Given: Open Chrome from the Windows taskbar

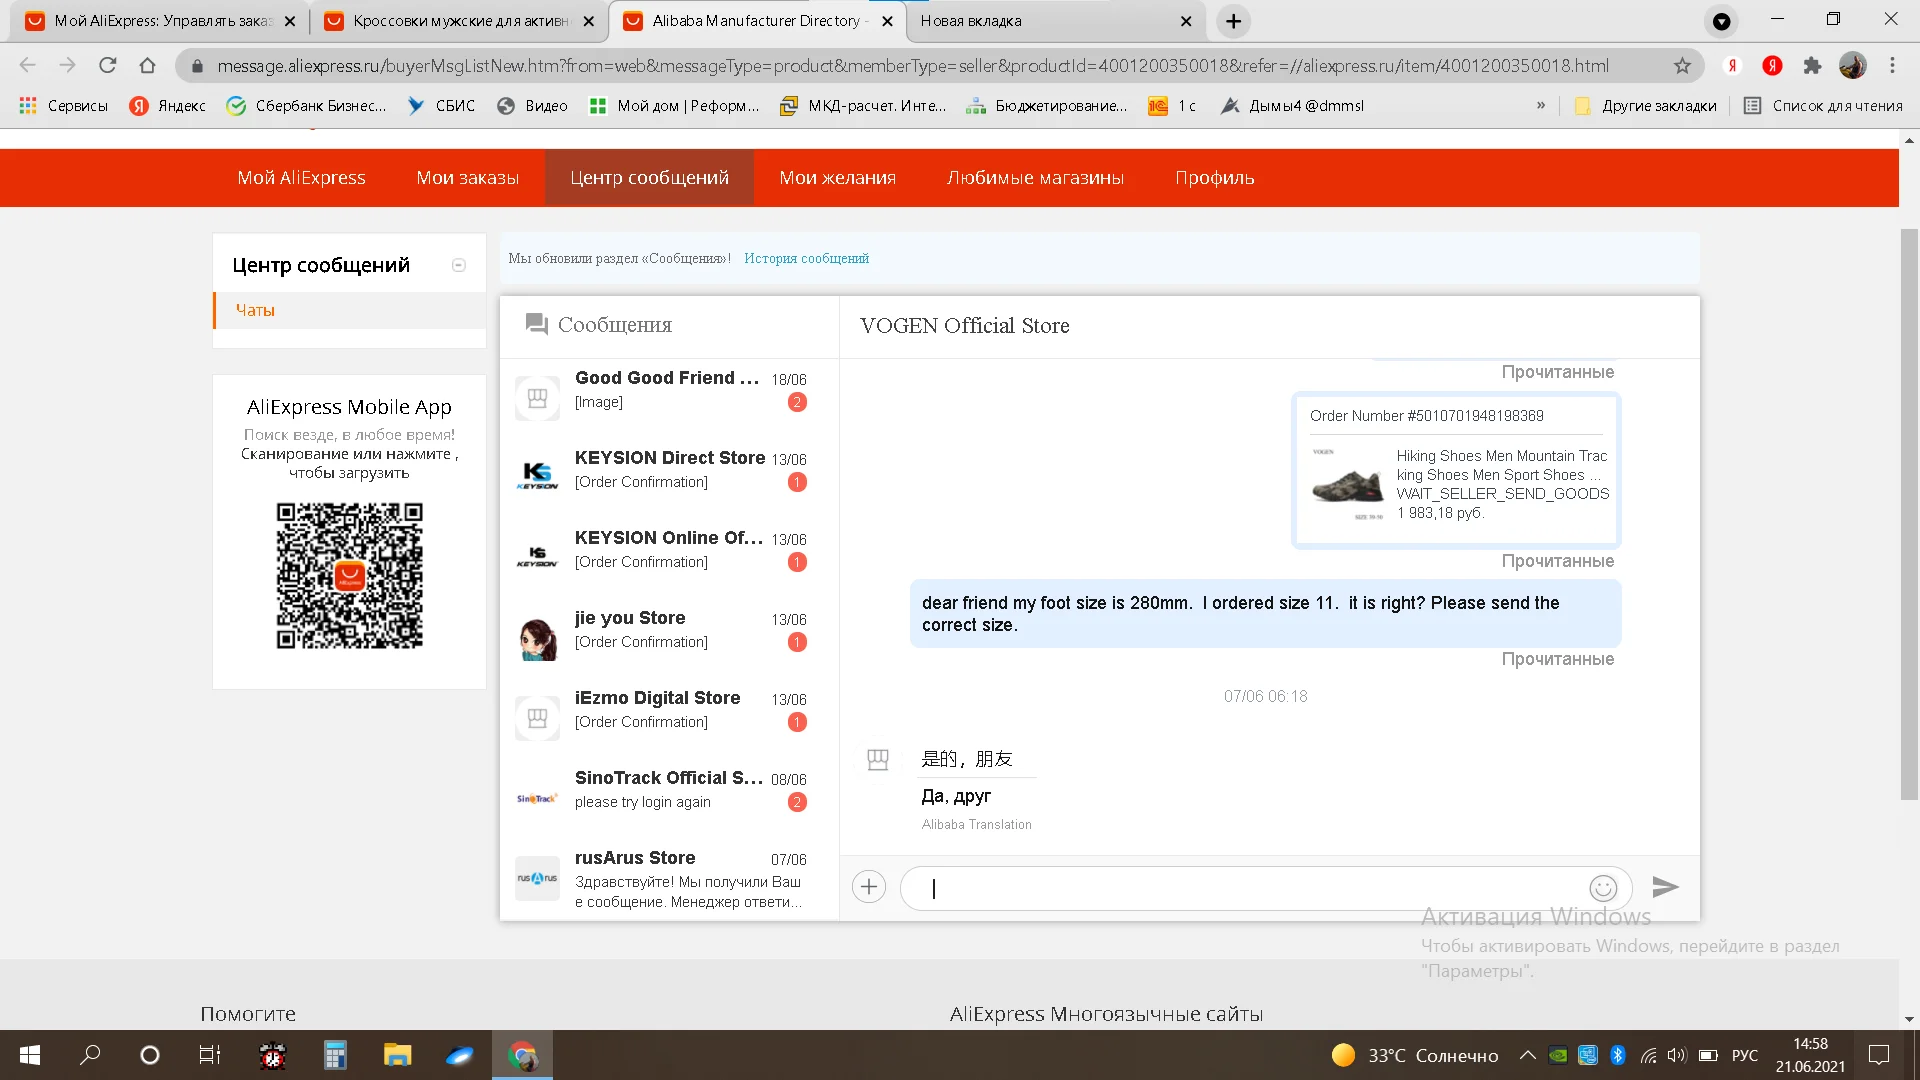Looking at the screenshot, I should (522, 1055).
